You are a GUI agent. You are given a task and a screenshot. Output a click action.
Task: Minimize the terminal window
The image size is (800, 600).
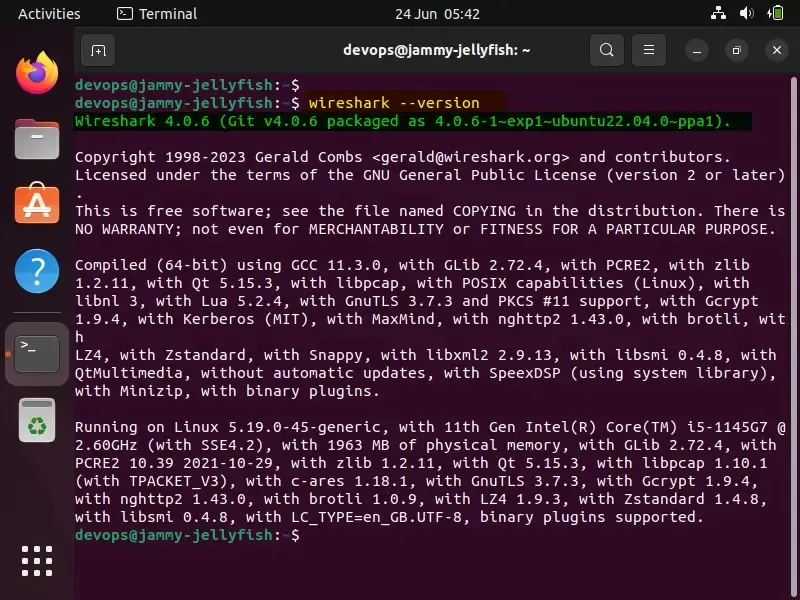[695, 50]
